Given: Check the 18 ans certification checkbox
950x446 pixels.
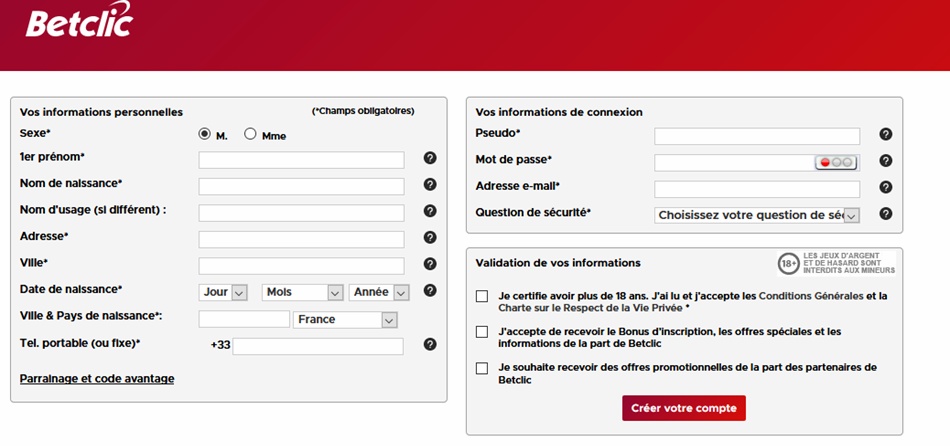Looking at the screenshot, I should [482, 296].
